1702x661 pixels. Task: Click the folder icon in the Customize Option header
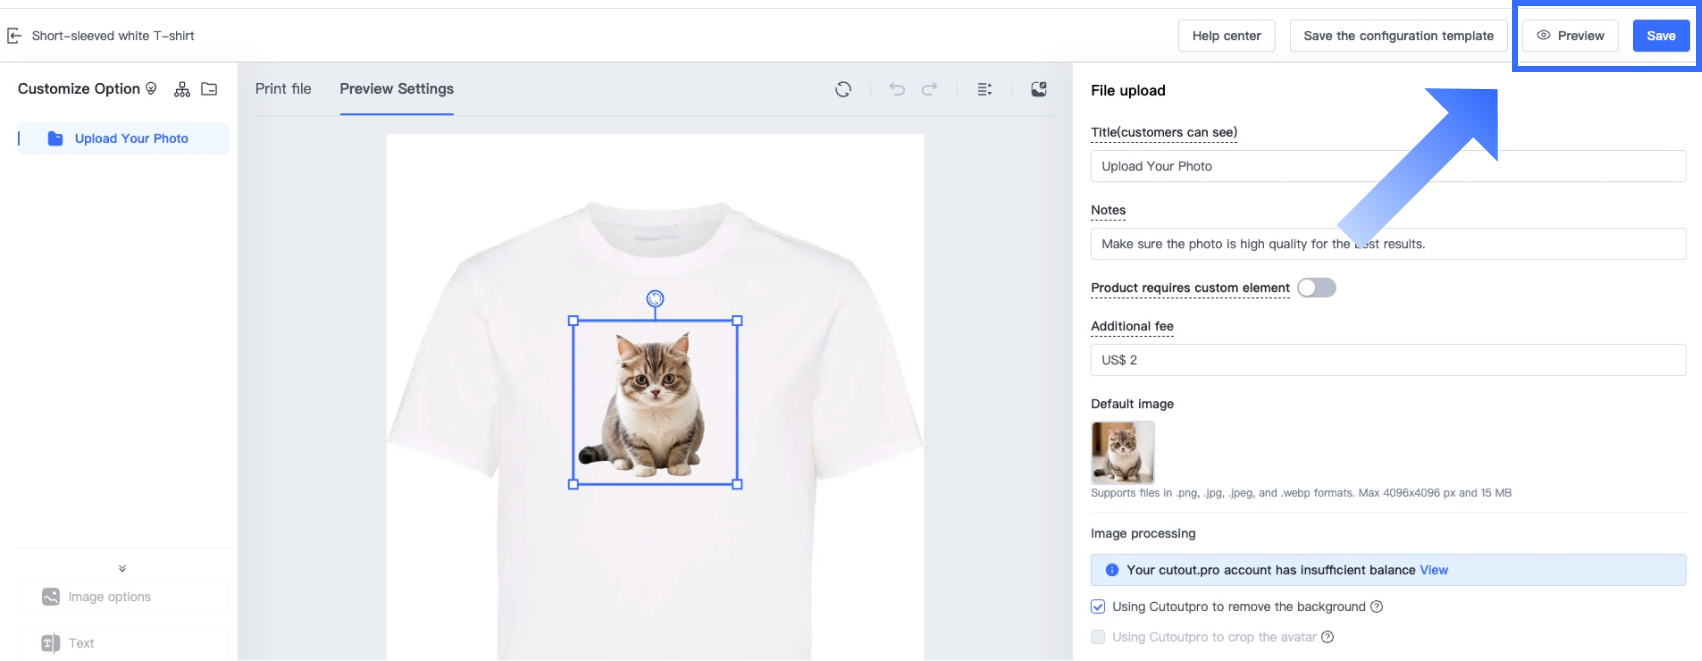(209, 89)
